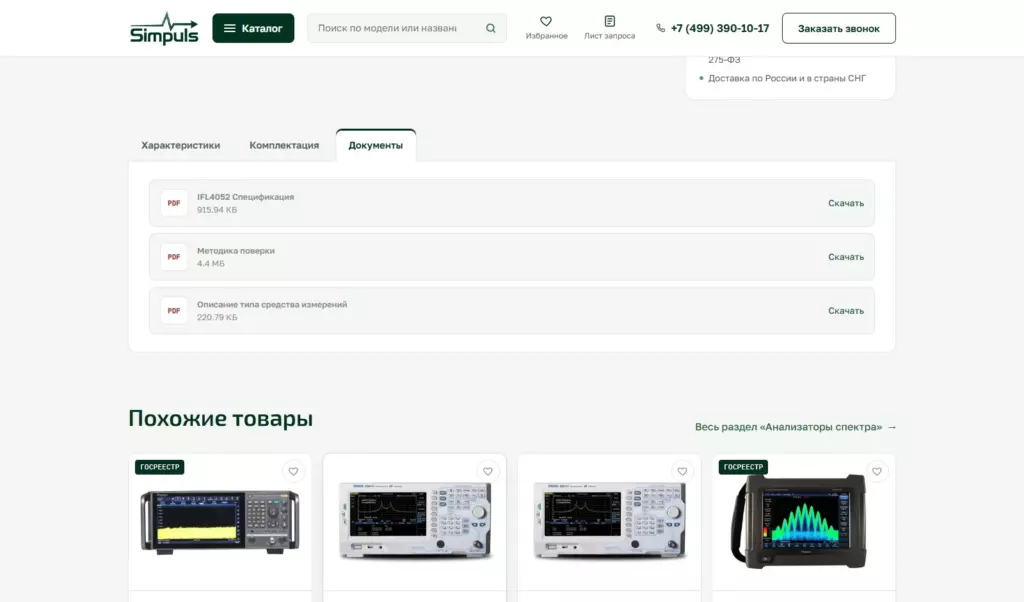Viewport: 1024px width, 602px height.
Task: Open the IFL4052 Спецификация document title
Action: 246,197
